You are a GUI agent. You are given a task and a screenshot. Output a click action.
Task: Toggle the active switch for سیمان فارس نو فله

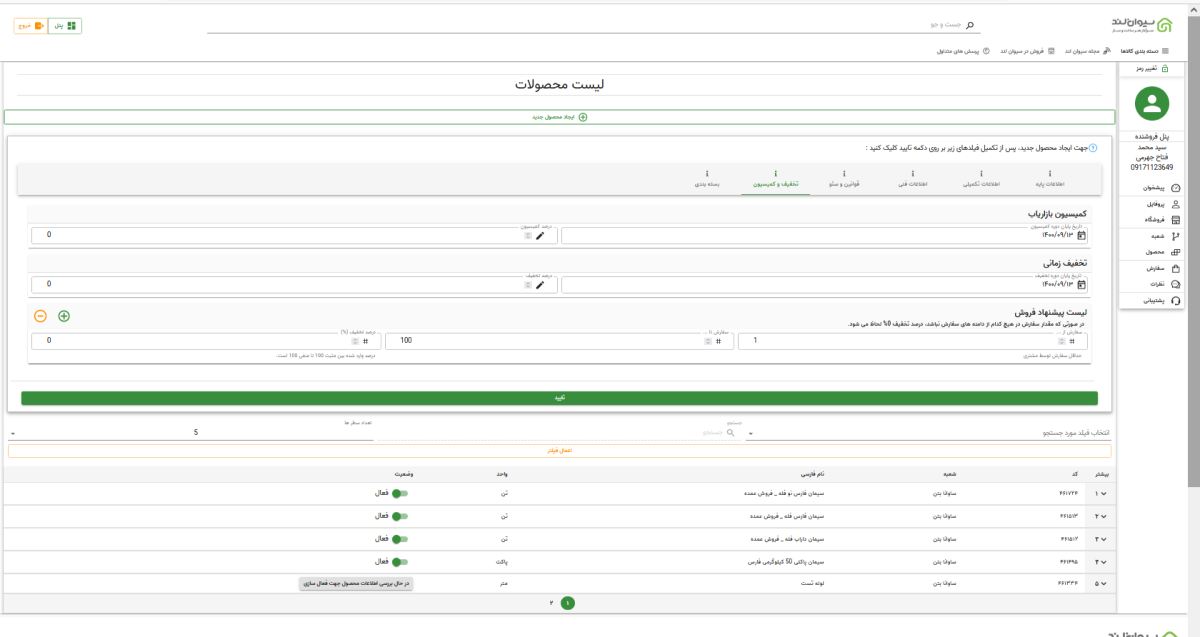pyautogui.click(x=400, y=493)
